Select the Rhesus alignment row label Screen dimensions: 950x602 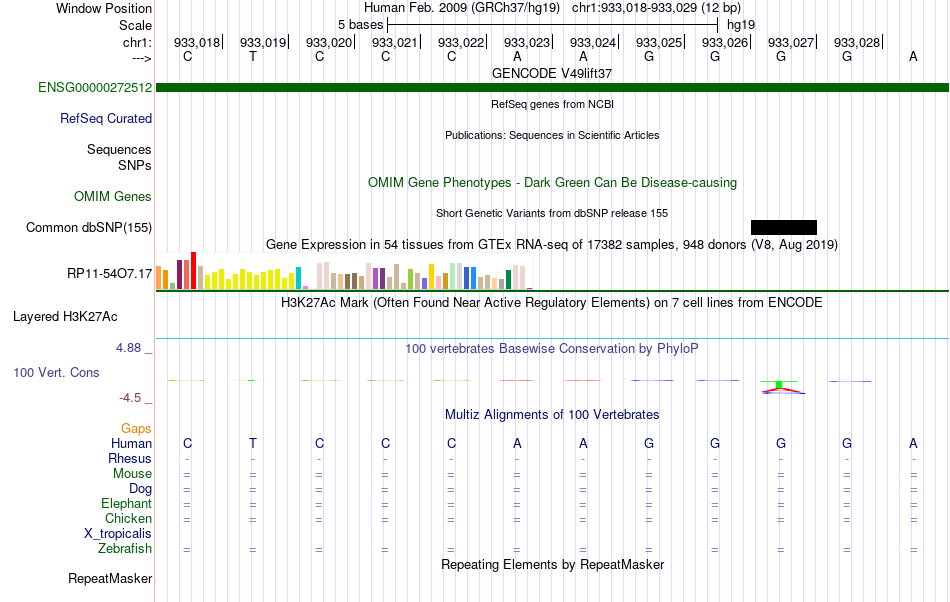coord(130,459)
